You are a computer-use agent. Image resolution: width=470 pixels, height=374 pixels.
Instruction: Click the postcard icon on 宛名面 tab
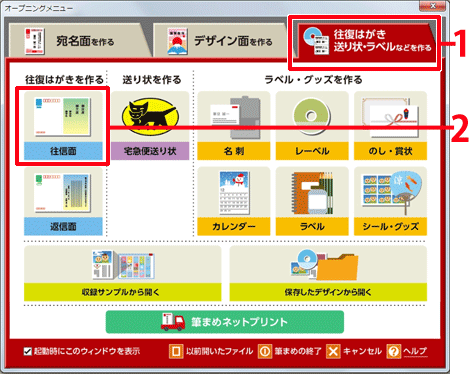[x=34, y=41]
